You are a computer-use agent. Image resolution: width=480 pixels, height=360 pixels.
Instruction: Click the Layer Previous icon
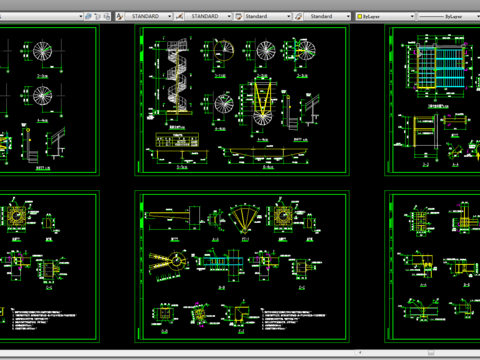point(98,16)
